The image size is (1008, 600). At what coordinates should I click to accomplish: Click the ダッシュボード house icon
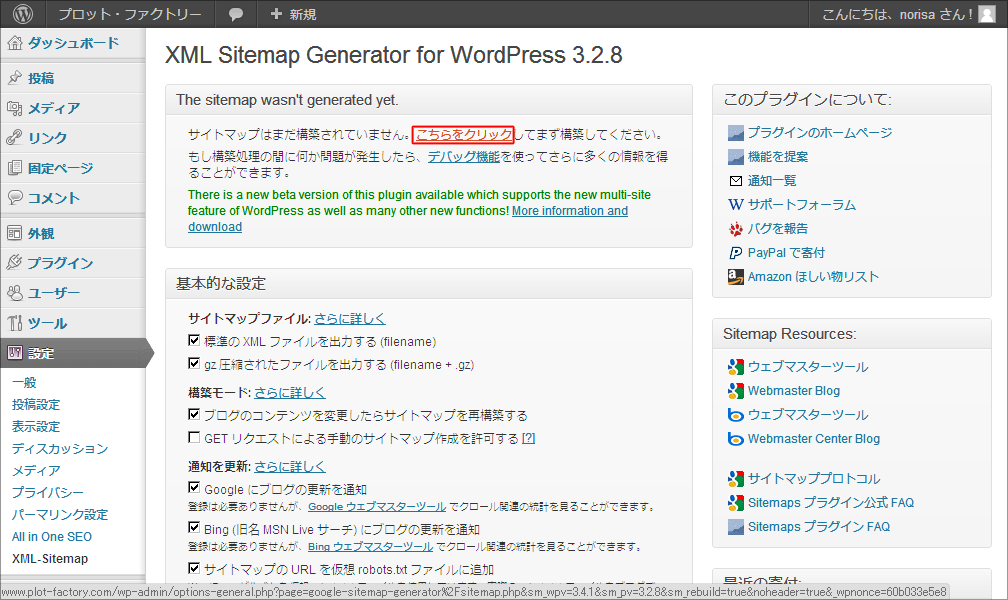coord(14,43)
